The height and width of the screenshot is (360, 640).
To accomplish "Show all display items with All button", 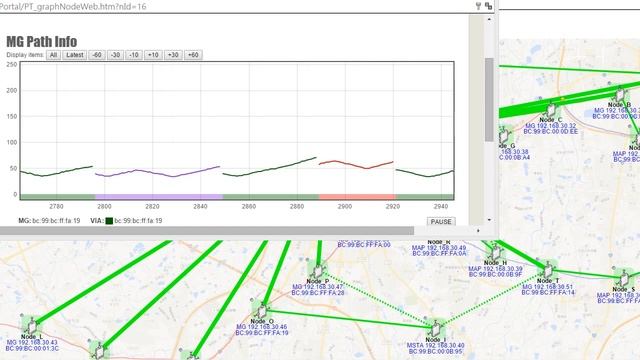I will pos(53,55).
